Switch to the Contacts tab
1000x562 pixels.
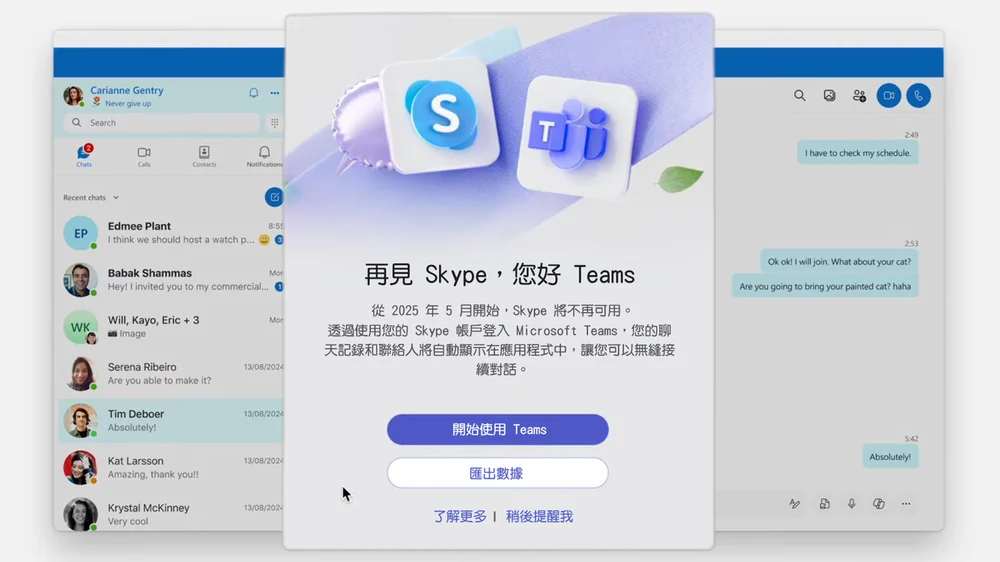pyautogui.click(x=204, y=156)
